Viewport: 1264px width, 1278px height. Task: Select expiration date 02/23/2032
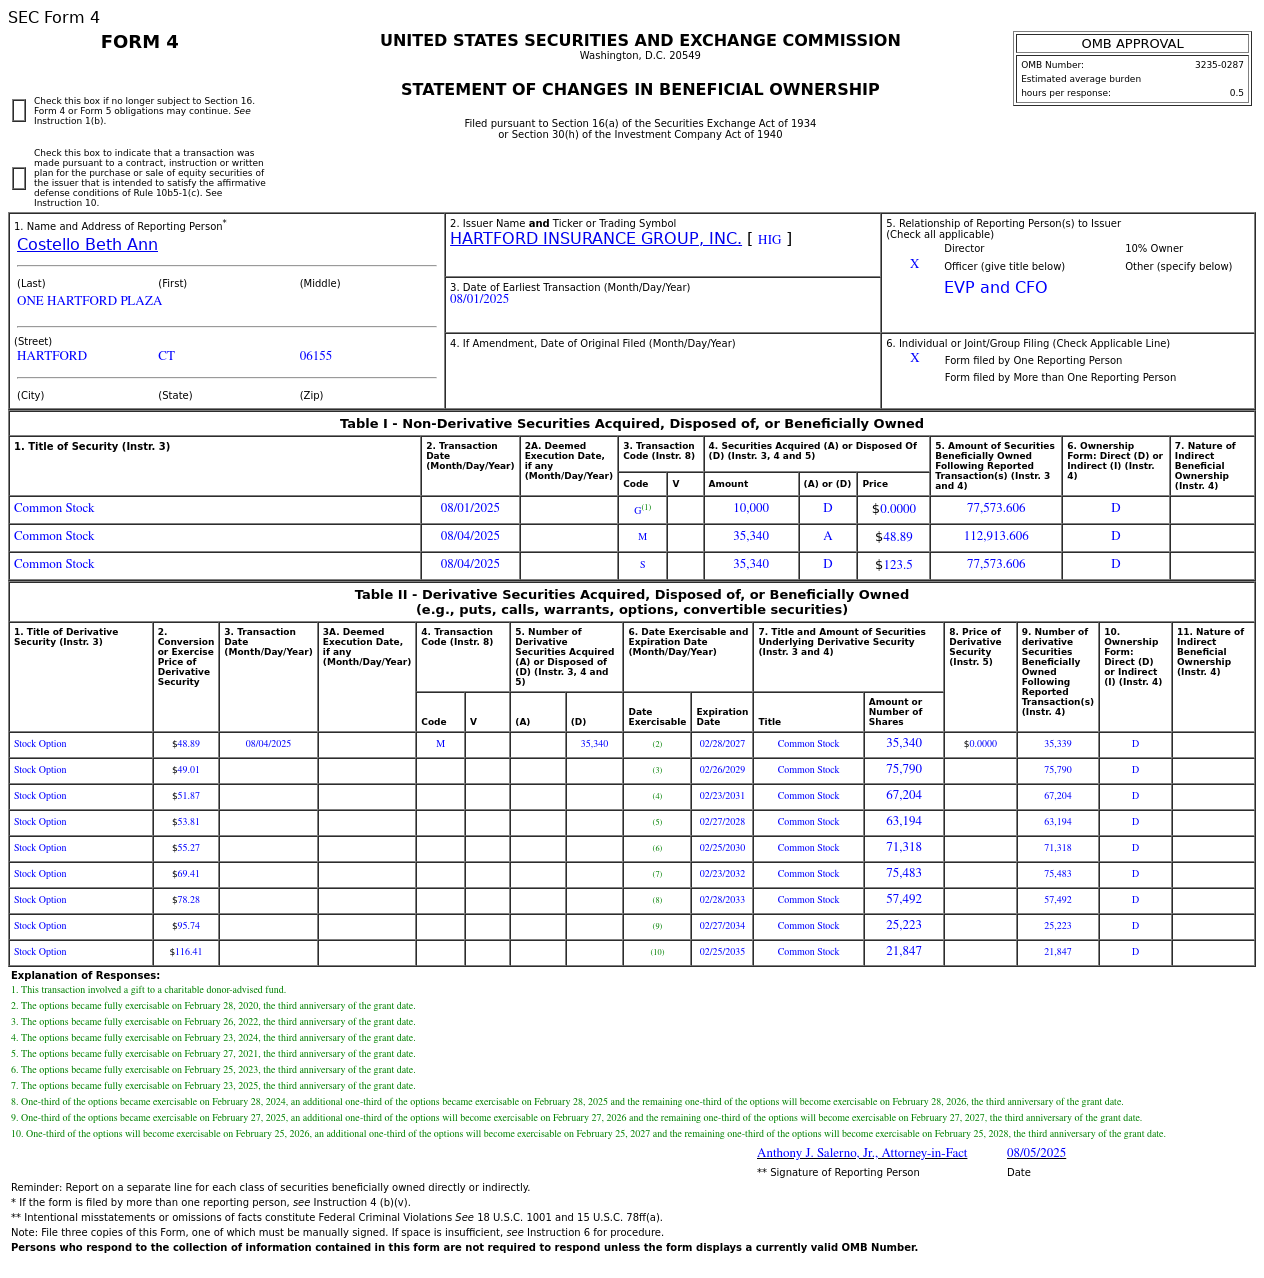[722, 874]
